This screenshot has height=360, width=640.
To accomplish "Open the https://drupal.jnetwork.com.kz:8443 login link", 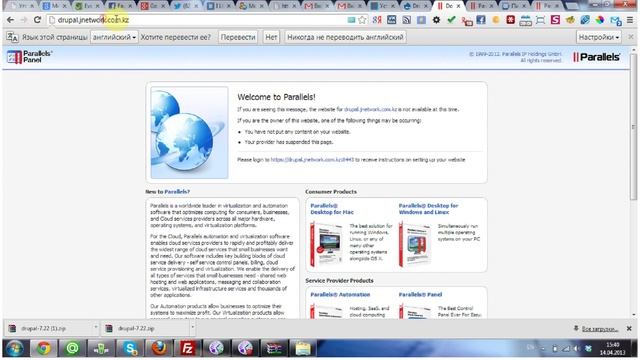I will pyautogui.click(x=312, y=160).
